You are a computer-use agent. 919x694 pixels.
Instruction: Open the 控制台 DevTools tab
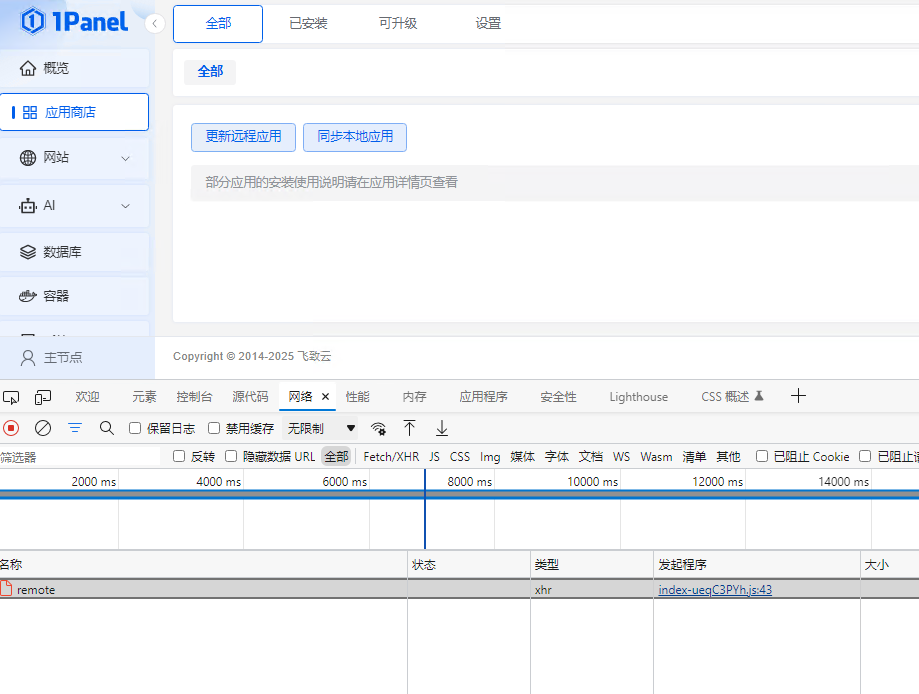[x=194, y=397]
